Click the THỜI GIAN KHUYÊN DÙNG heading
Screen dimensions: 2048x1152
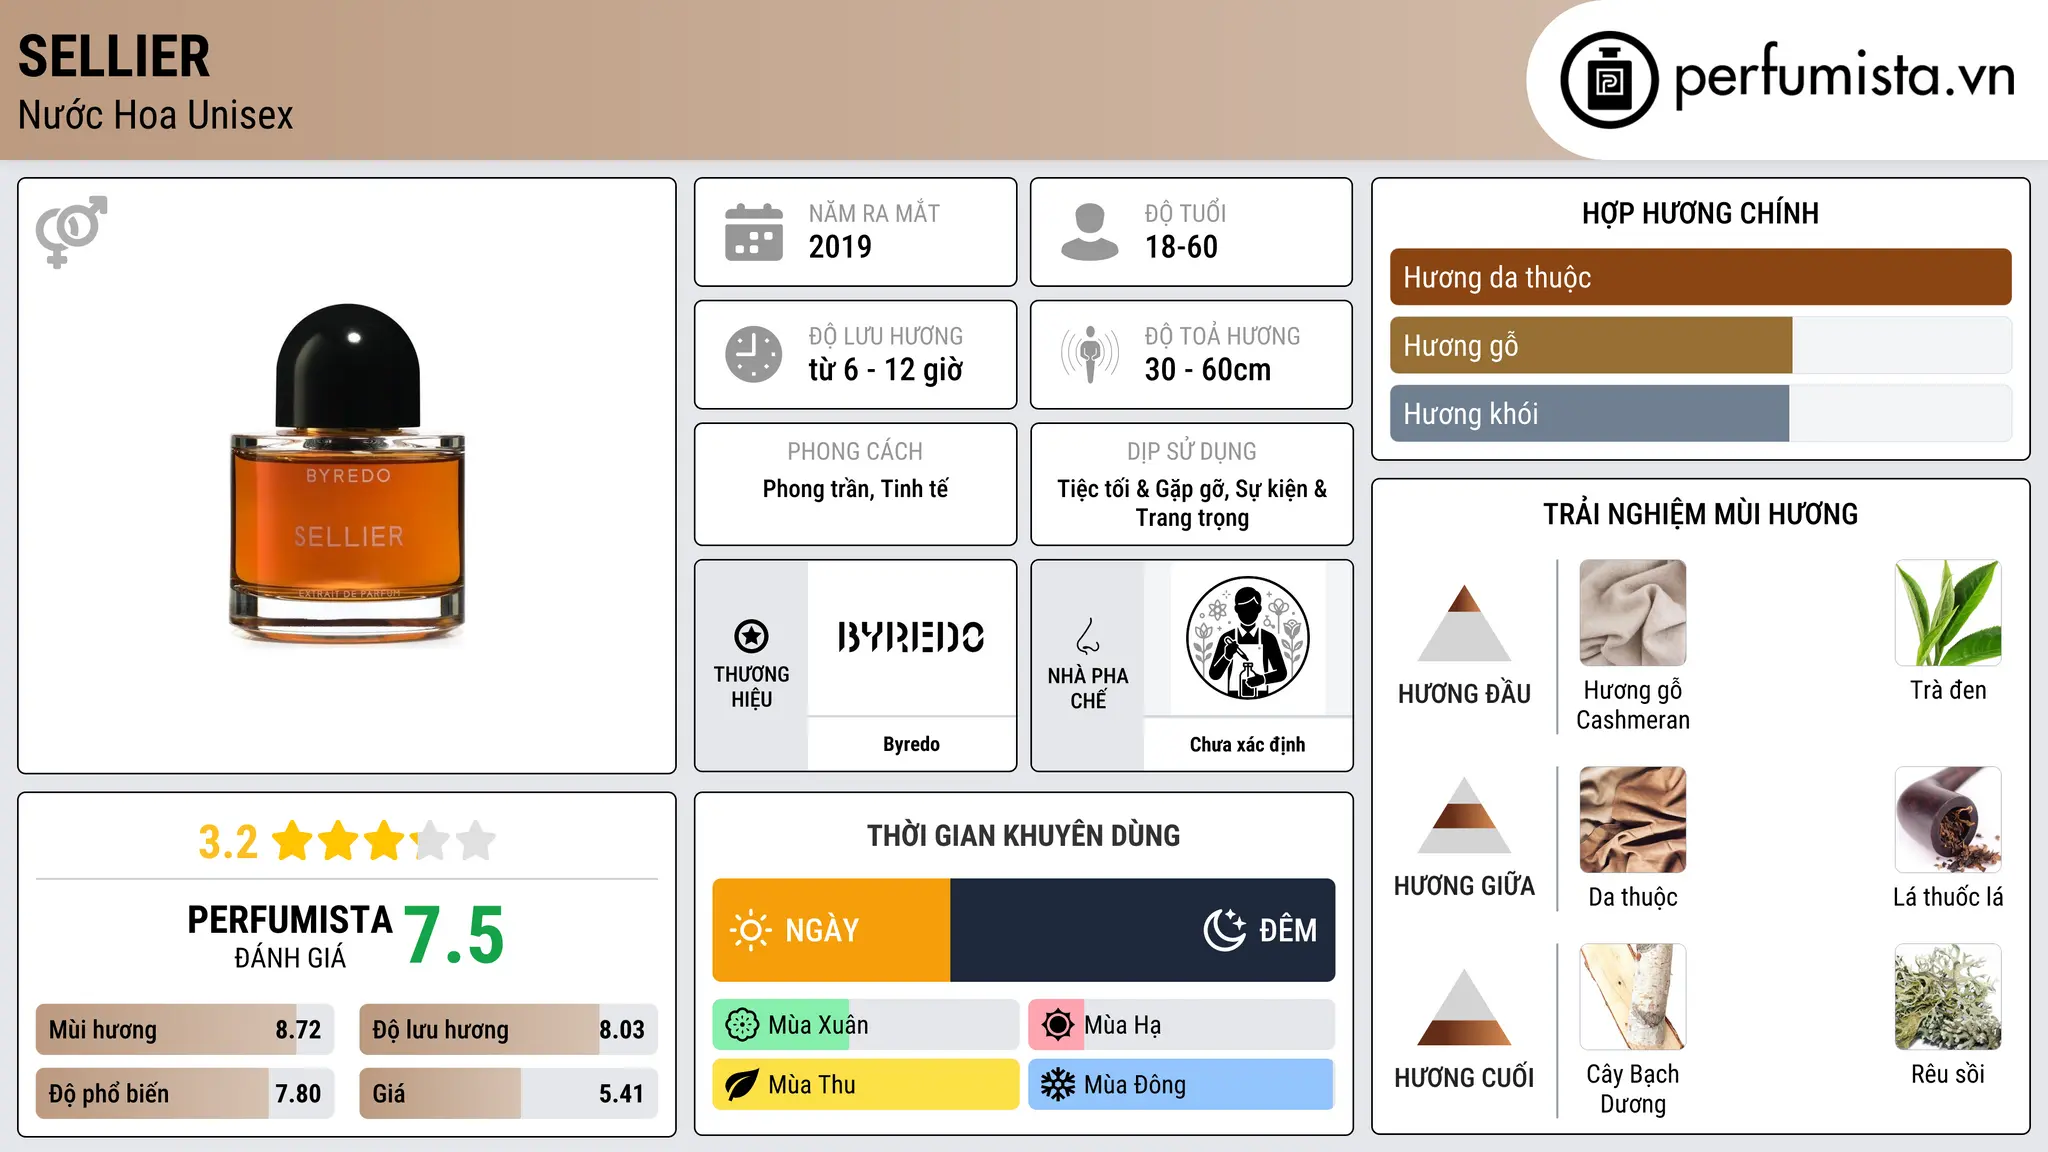(1024, 836)
